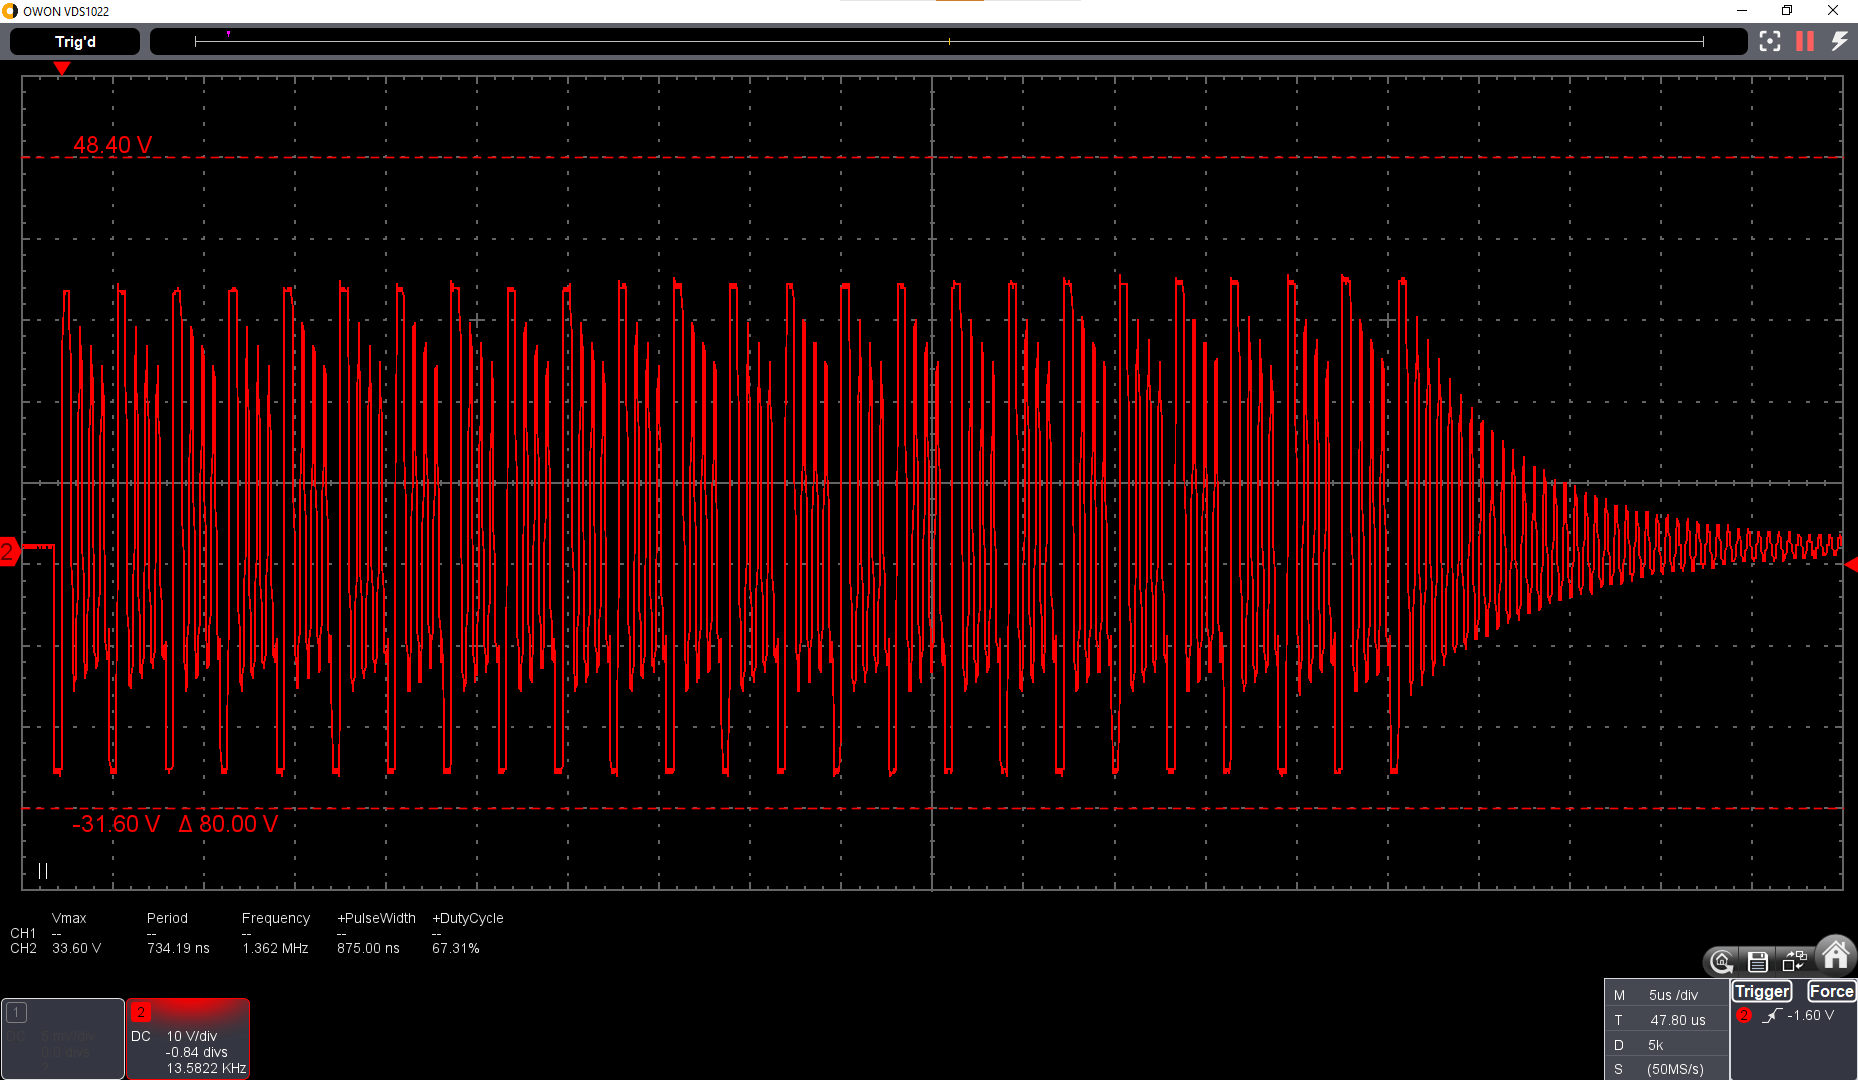Click the -1.60 V trigger level value
Screen dimensions: 1858x1080
point(1811,1015)
